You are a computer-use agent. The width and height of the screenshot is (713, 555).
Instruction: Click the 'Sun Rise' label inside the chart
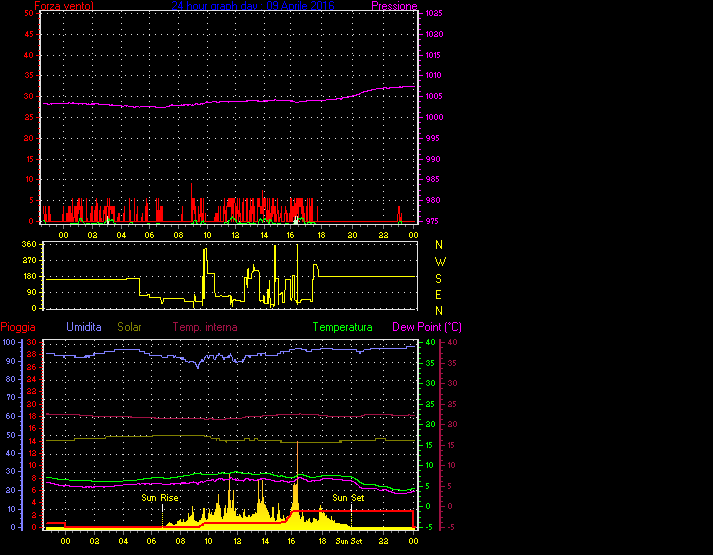[x=160, y=498]
